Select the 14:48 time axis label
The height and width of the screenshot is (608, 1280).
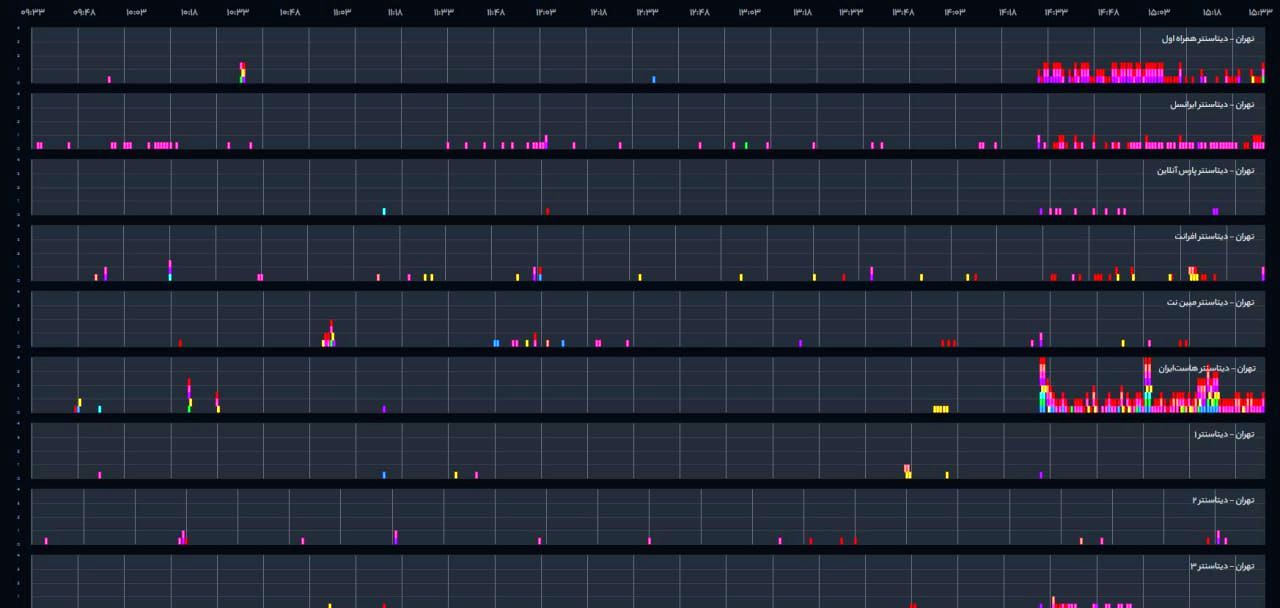point(1107,12)
